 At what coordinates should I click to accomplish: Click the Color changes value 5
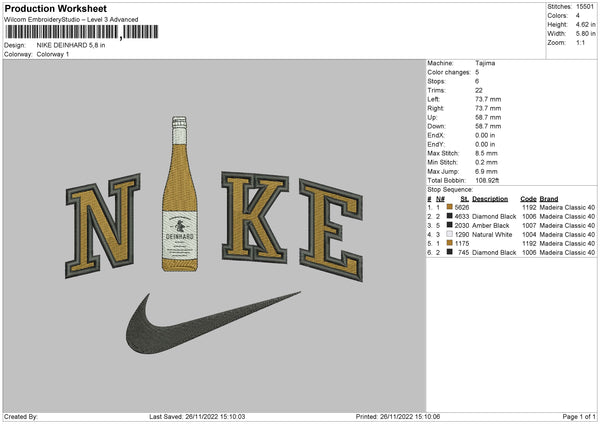477,72
